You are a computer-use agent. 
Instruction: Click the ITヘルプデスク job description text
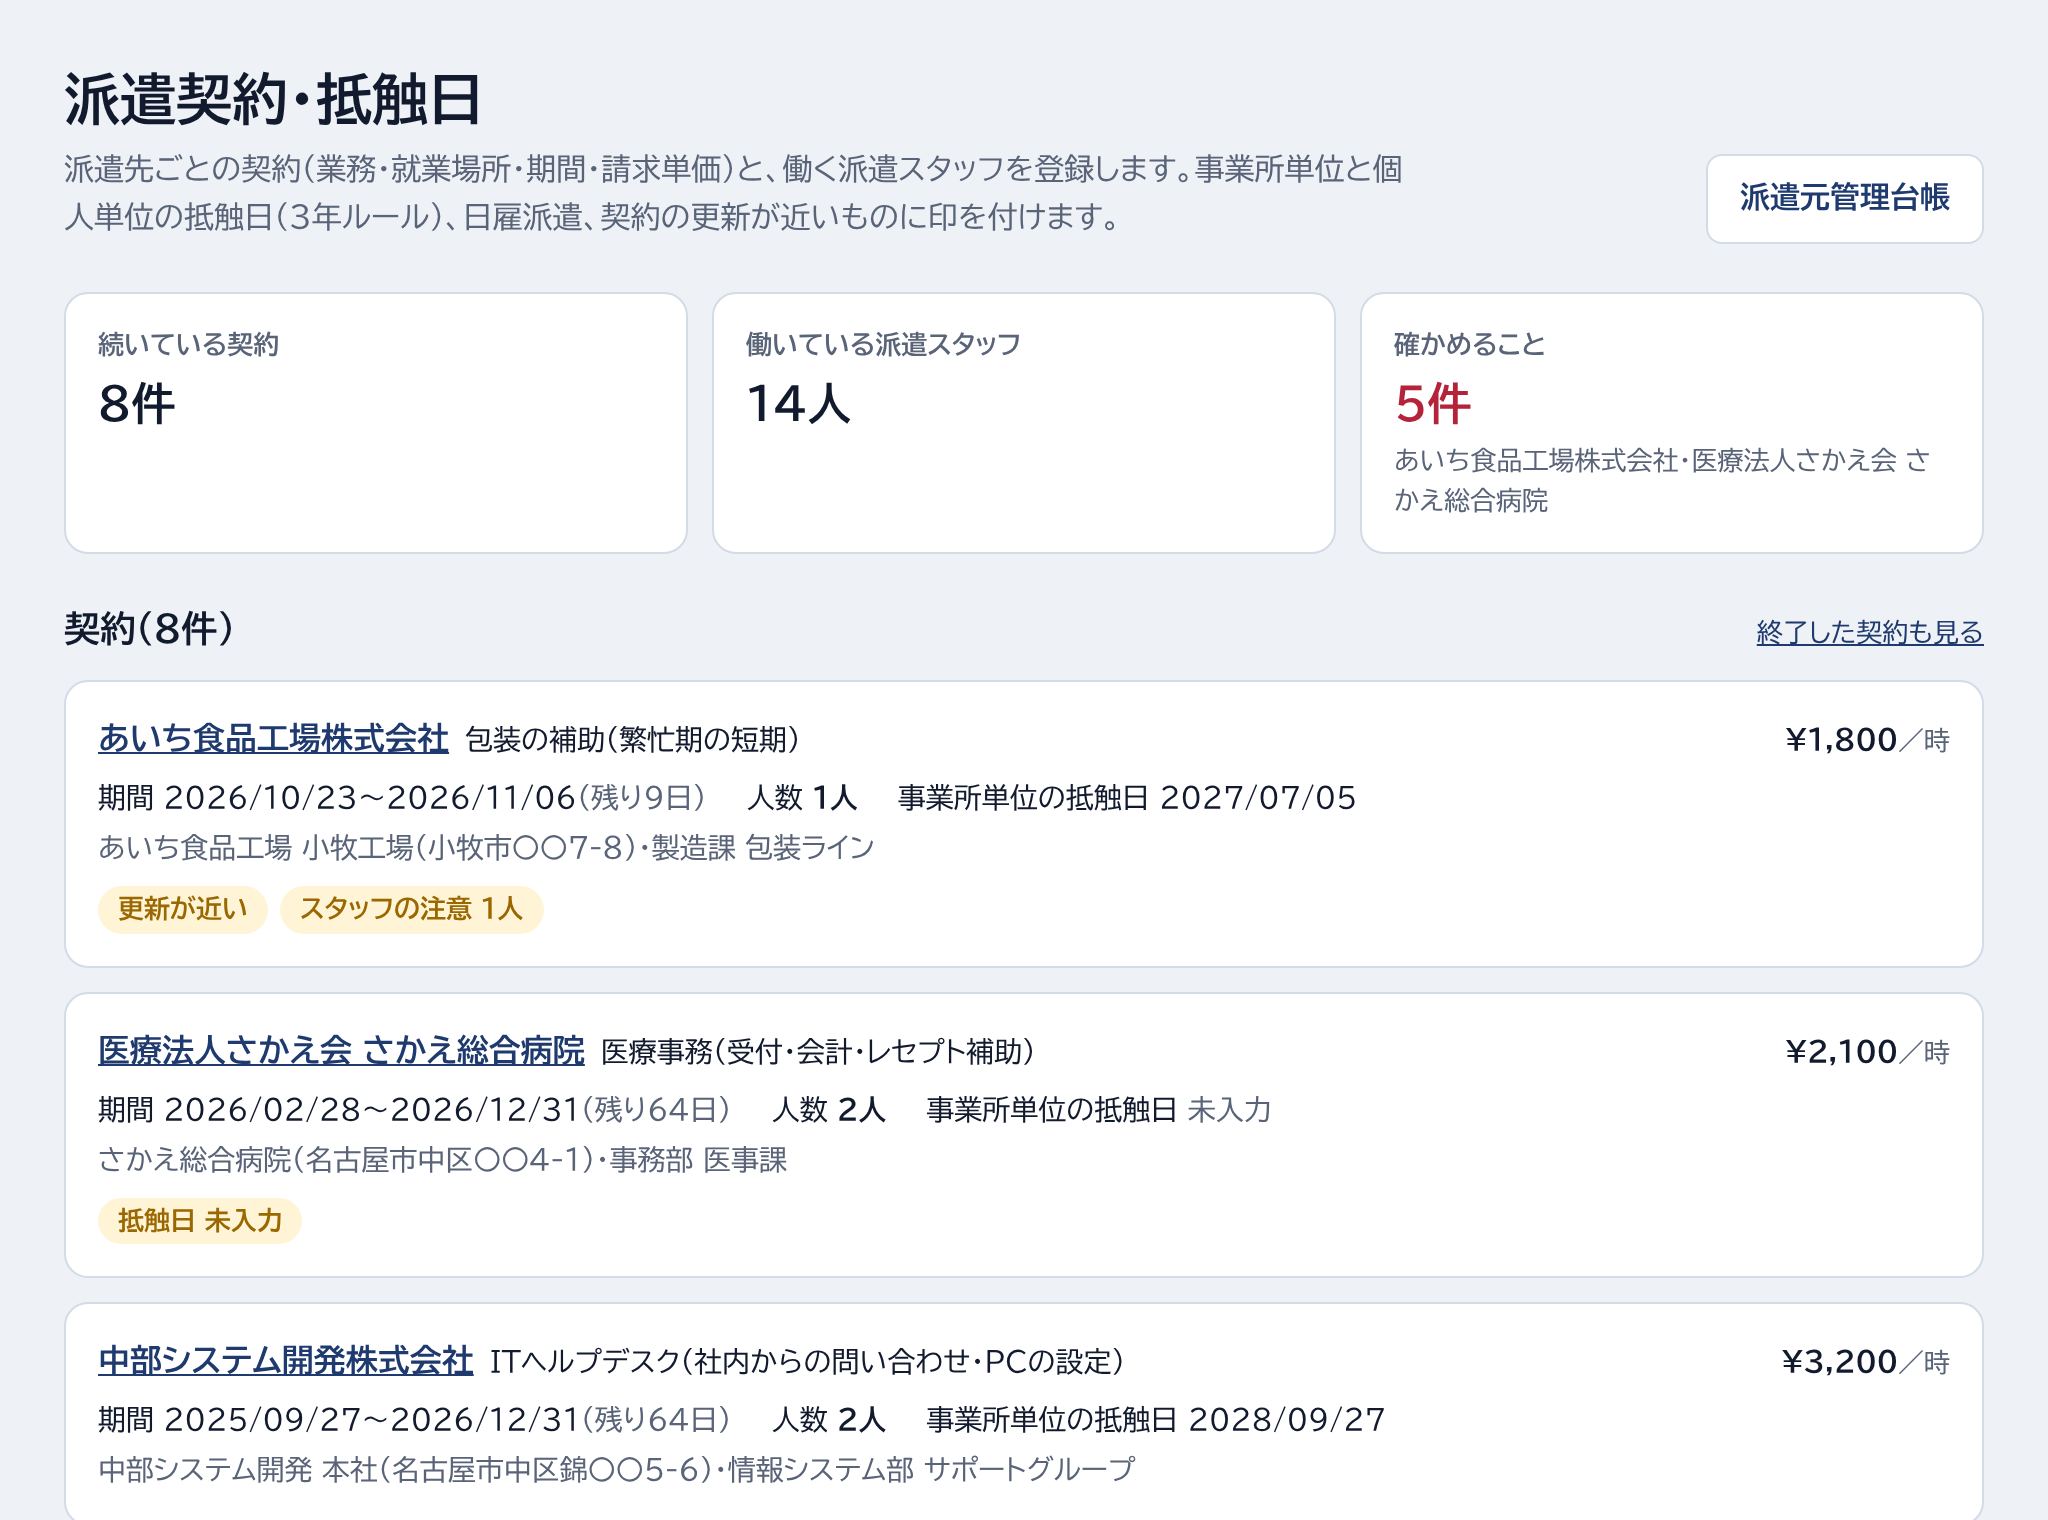[x=807, y=1362]
